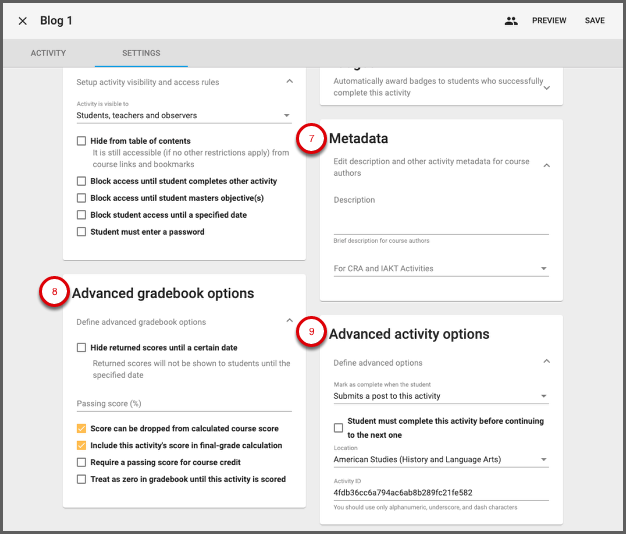Click the people/users icon in header
626x534 pixels.
(x=511, y=21)
